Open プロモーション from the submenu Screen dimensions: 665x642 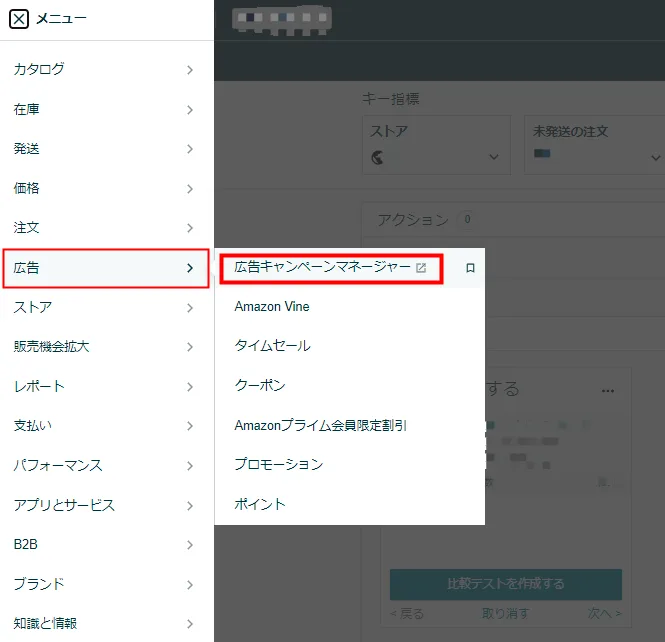(x=279, y=464)
